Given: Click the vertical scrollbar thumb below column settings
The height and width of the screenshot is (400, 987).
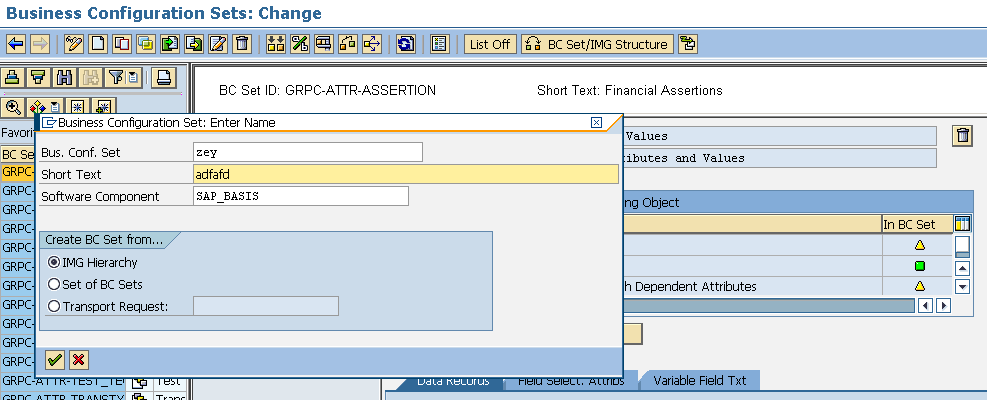Looking at the screenshot, I should point(962,246).
